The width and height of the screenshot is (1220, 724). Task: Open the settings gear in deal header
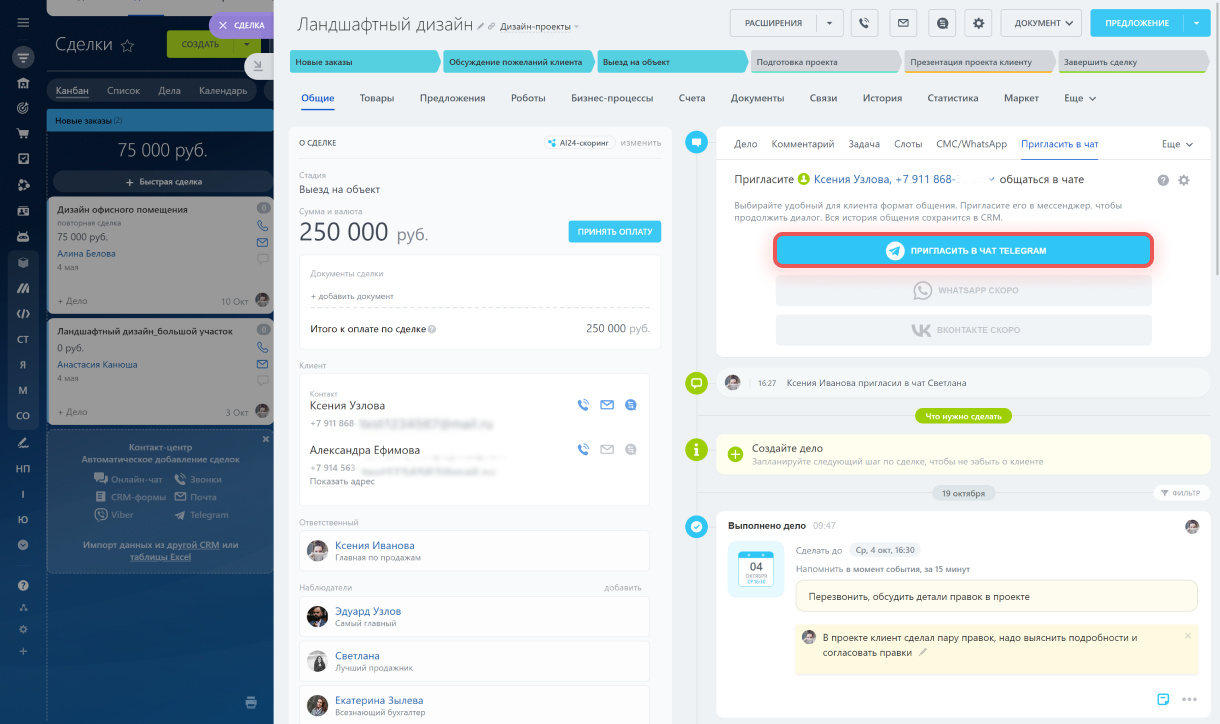pos(979,23)
